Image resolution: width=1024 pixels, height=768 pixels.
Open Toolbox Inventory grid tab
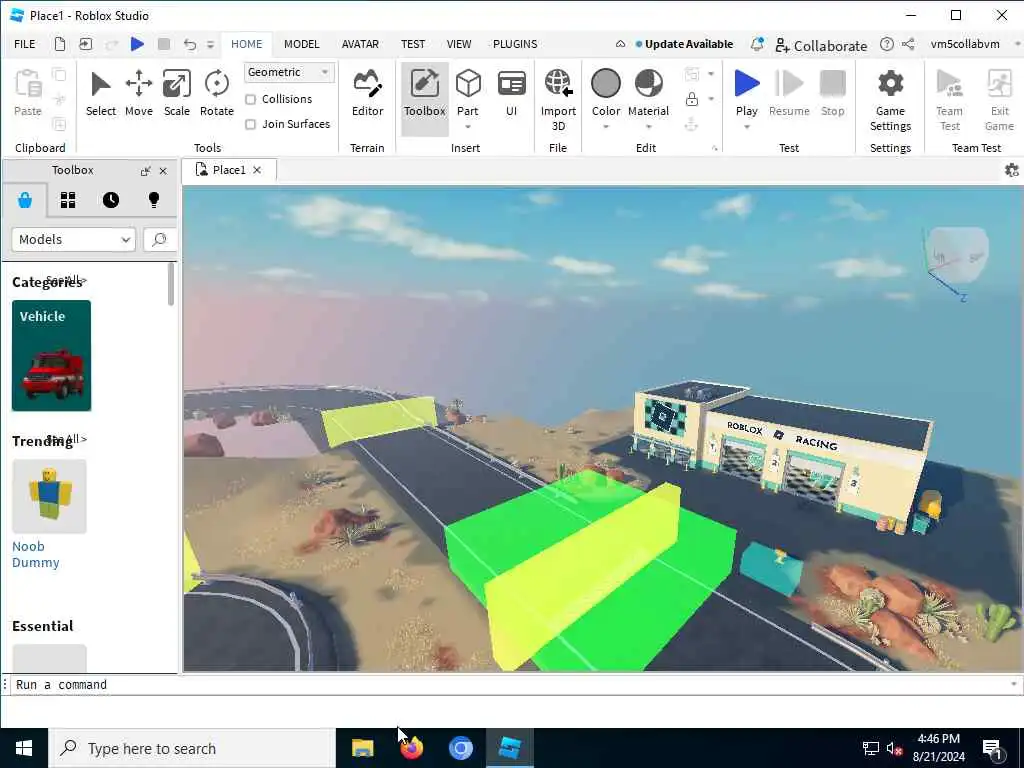click(68, 200)
